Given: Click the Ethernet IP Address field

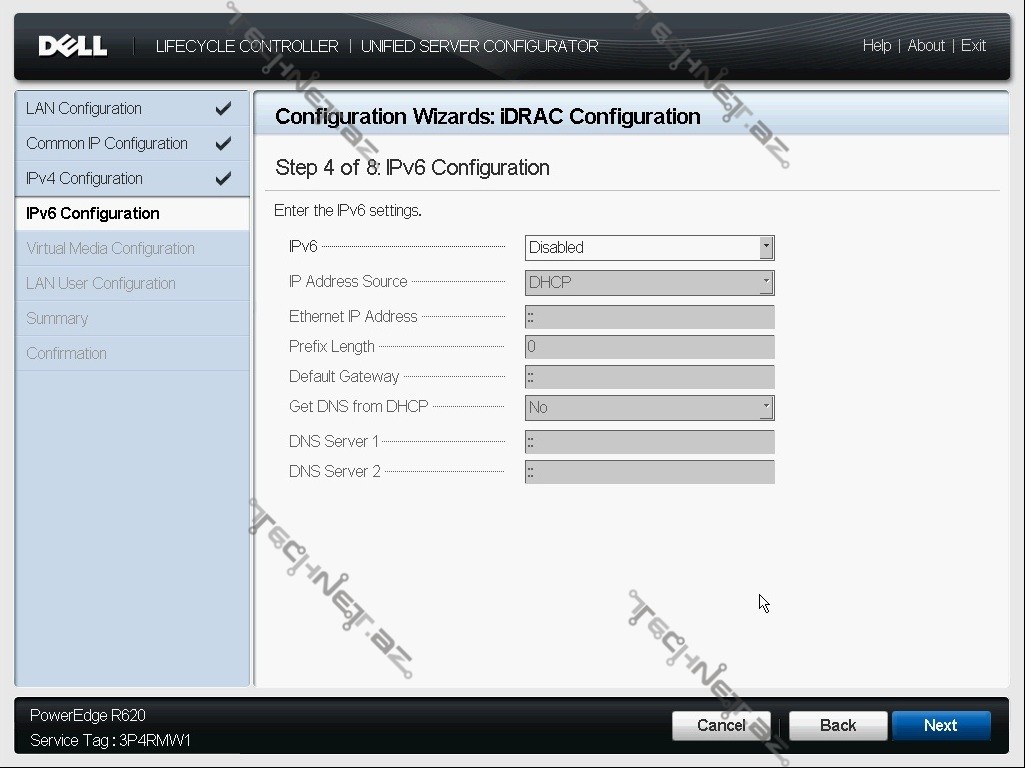Looking at the screenshot, I should tap(649, 317).
